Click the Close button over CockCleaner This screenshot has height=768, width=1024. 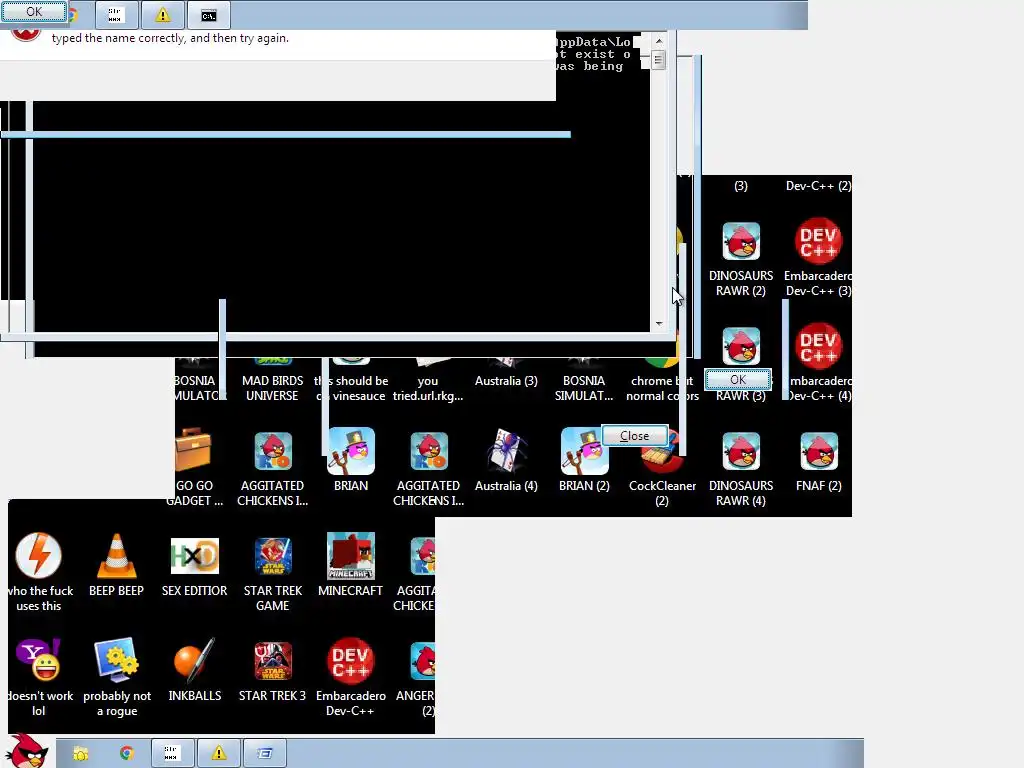634,436
